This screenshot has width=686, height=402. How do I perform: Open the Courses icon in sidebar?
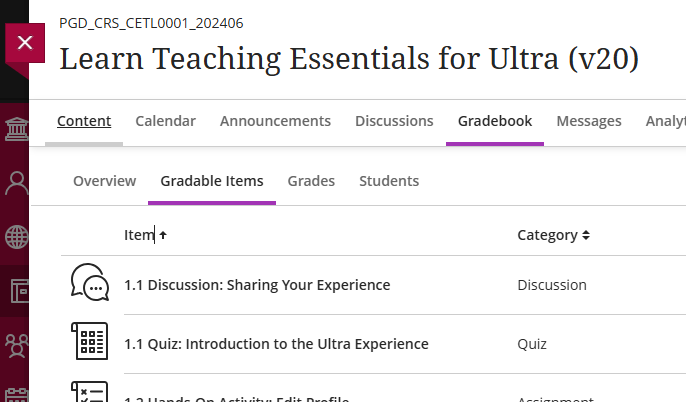pyautogui.click(x=19, y=291)
